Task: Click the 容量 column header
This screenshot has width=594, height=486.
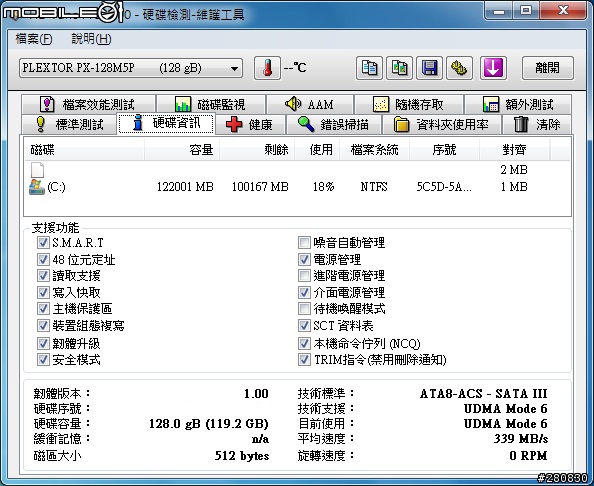Action: point(182,150)
